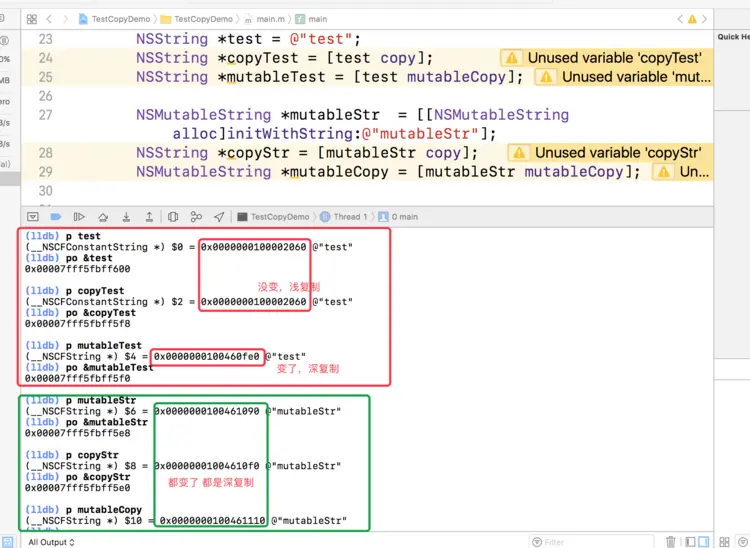Open the "Unused variable 'copyStr'" warning message
The width and height of the screenshot is (750, 548).
click(618, 153)
